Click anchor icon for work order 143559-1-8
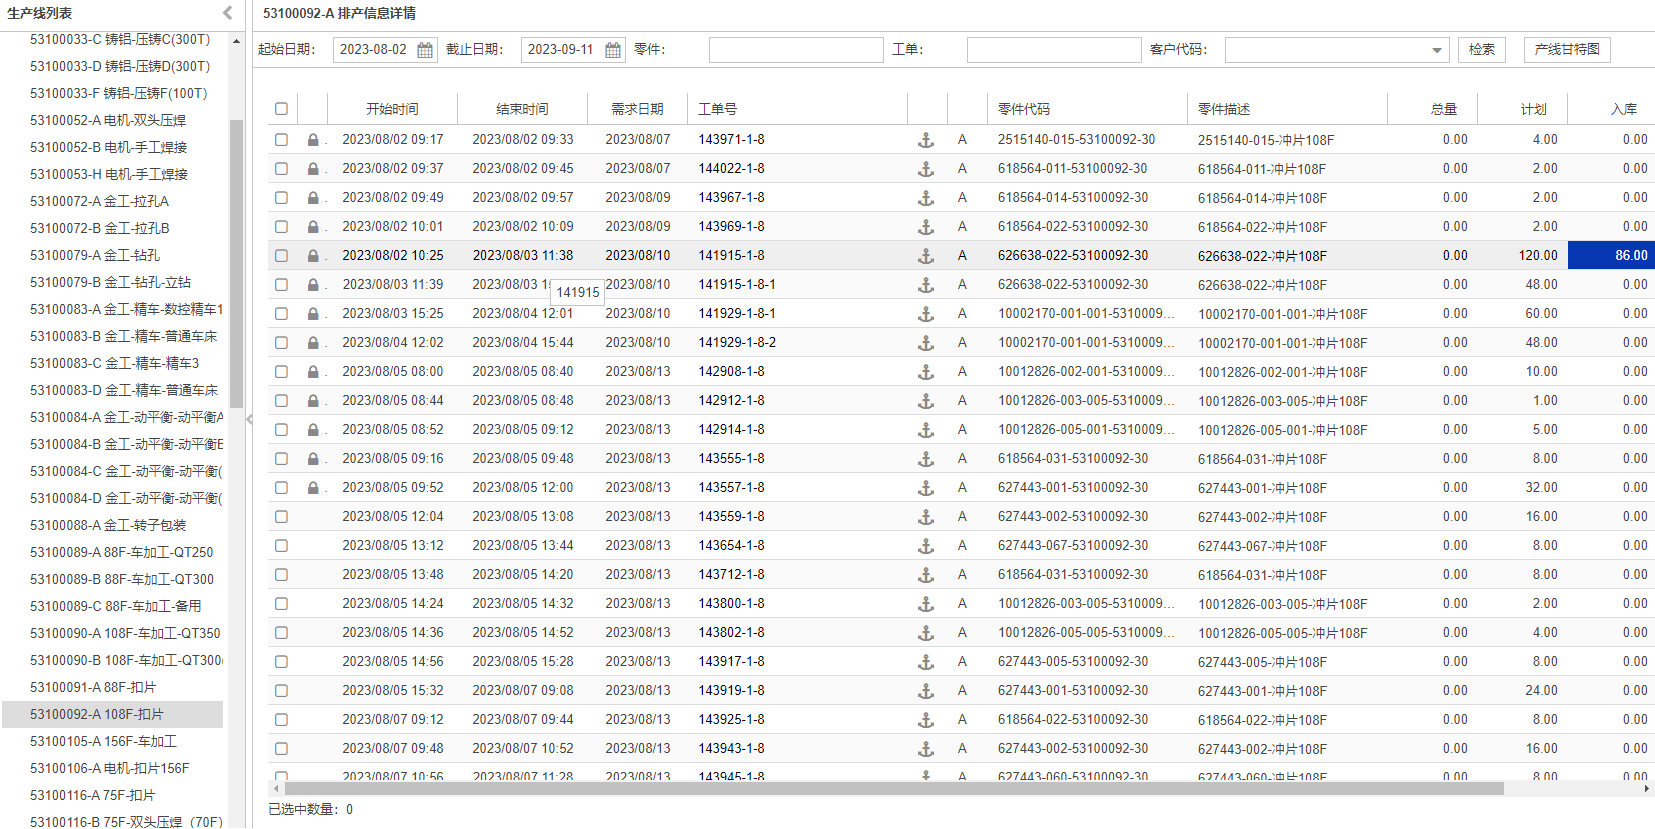This screenshot has height=829, width=1655. pos(926,517)
